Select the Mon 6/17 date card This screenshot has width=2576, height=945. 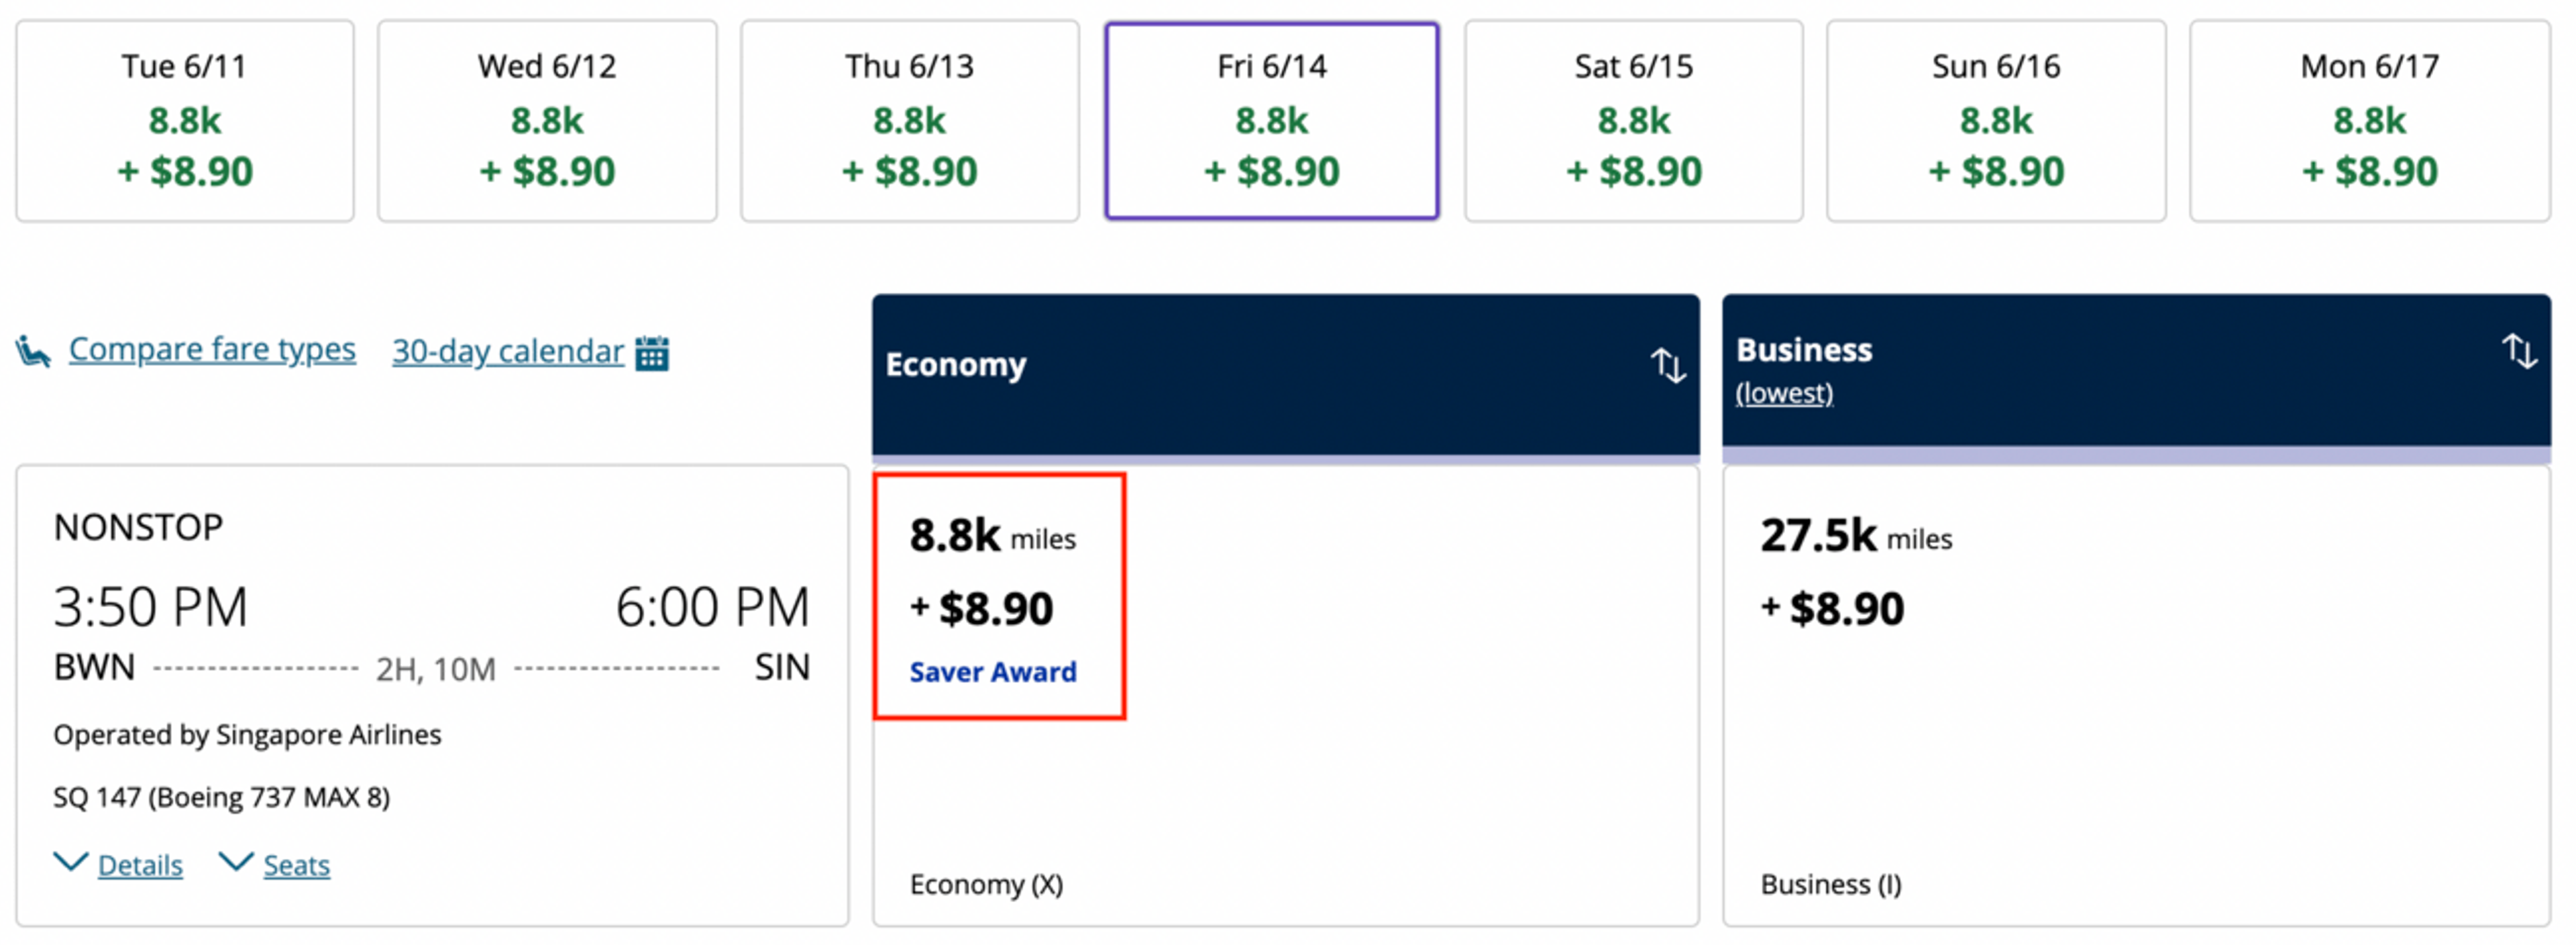pos(2370,121)
